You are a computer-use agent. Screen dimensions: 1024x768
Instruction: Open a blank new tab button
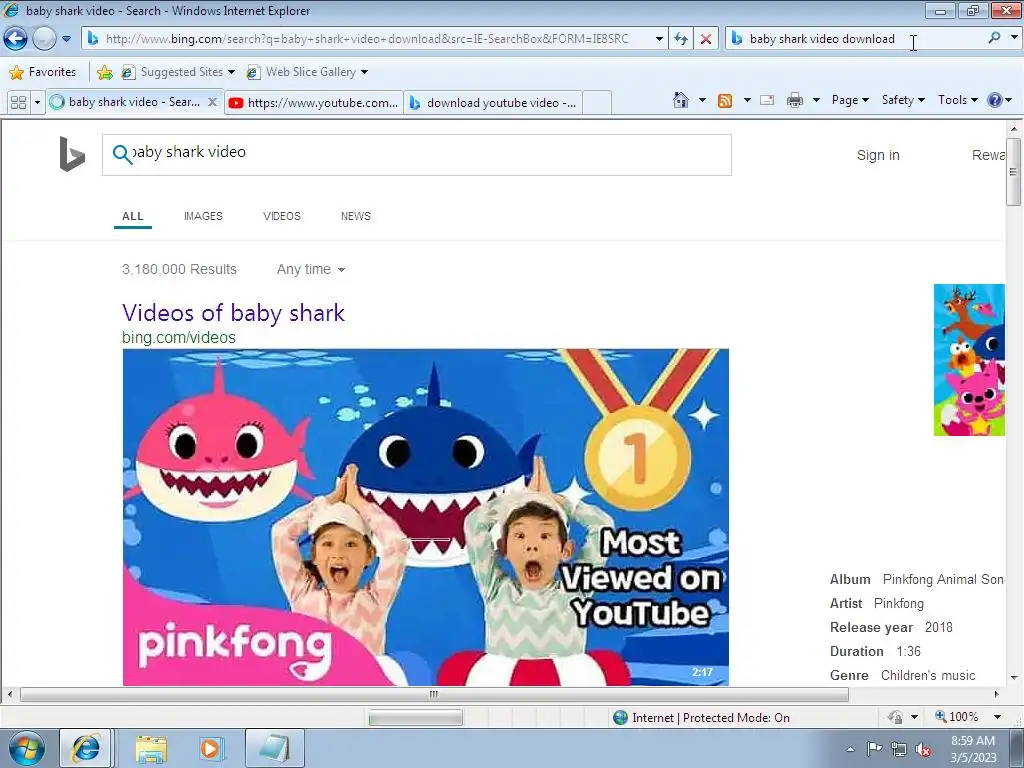tap(596, 103)
